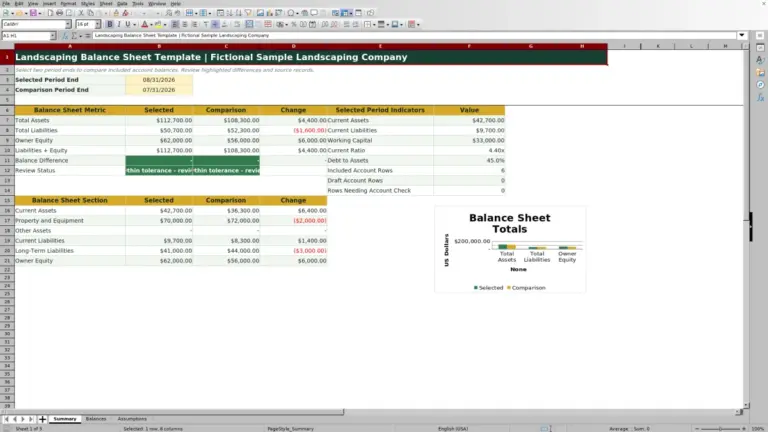Toggle Underline formatting
The width and height of the screenshot is (768, 432).
click(128, 24)
